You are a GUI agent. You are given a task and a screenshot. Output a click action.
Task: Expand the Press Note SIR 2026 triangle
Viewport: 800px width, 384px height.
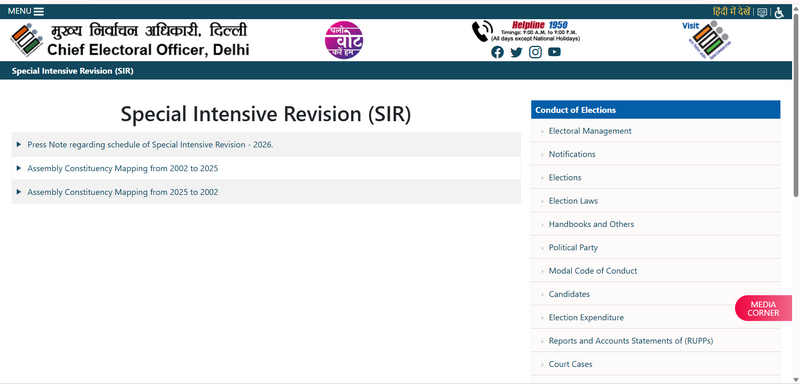point(19,145)
